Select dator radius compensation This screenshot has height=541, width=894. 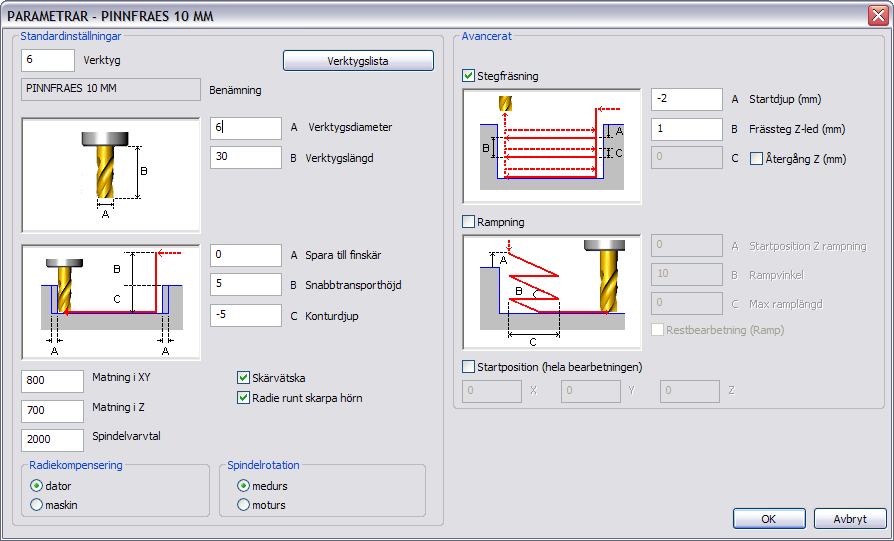pos(36,486)
